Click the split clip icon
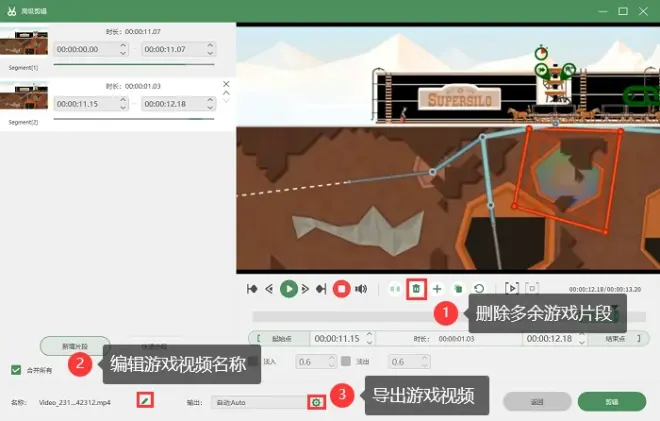Image resolution: width=660 pixels, height=421 pixels. point(395,289)
